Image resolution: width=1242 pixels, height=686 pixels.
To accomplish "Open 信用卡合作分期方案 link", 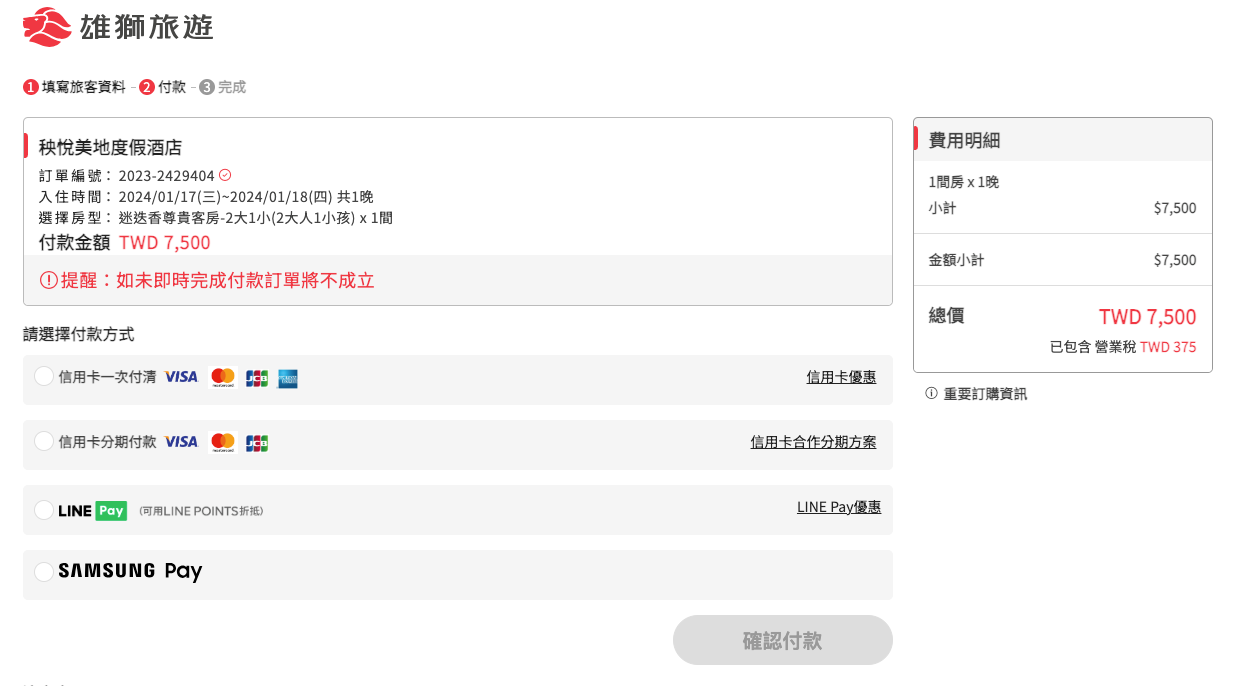I will click(x=813, y=442).
